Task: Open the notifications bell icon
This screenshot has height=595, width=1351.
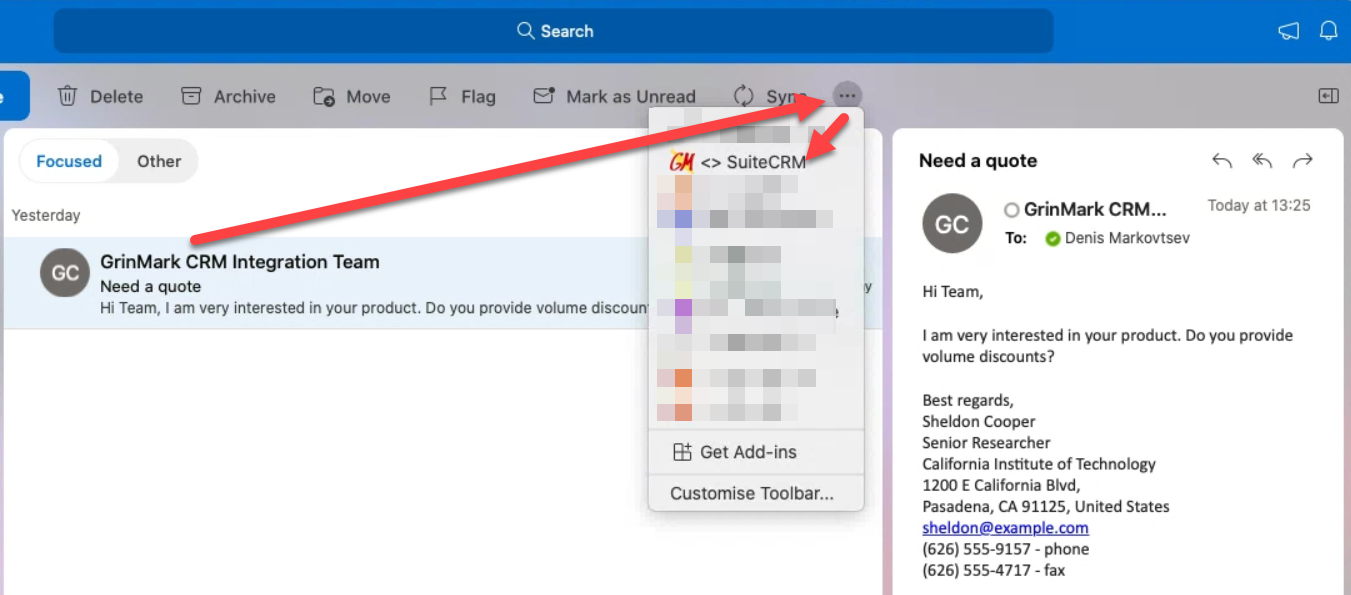Action: [1328, 31]
